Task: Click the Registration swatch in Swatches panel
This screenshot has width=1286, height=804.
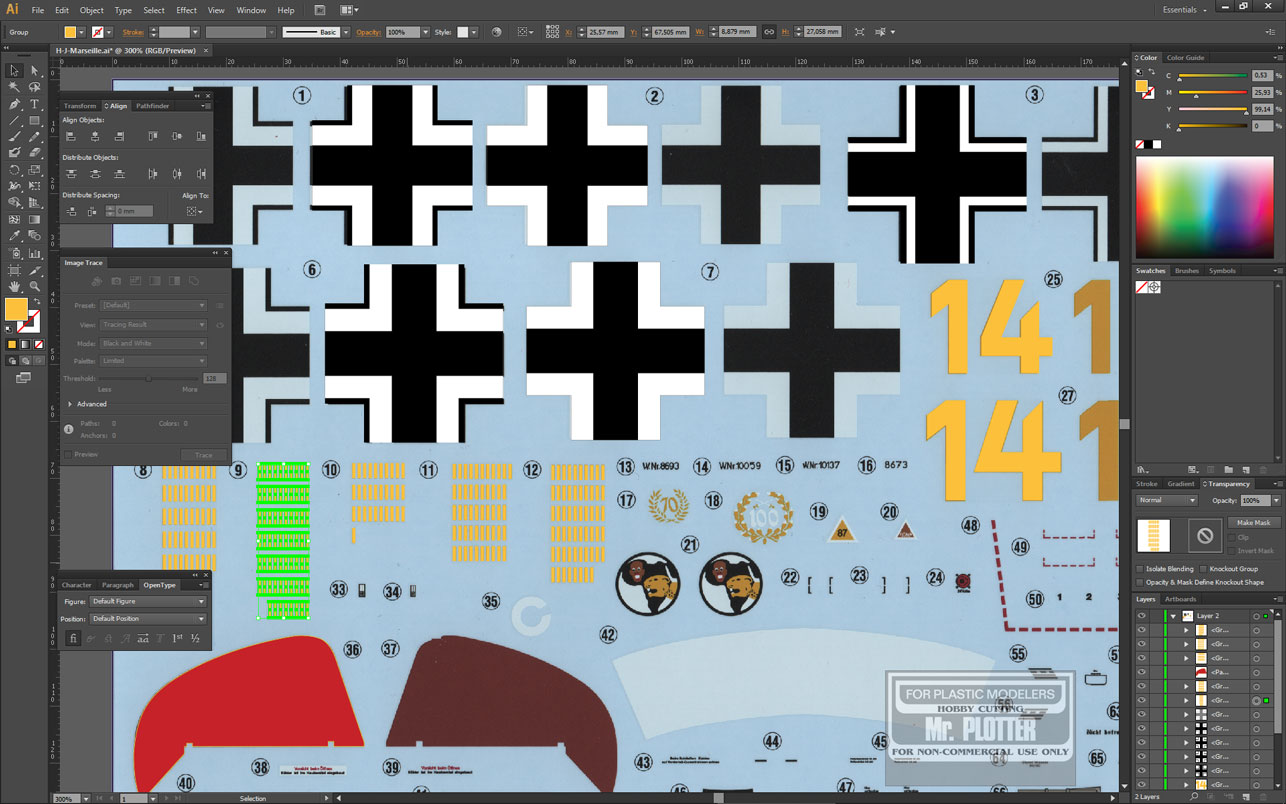Action: (x=1154, y=287)
